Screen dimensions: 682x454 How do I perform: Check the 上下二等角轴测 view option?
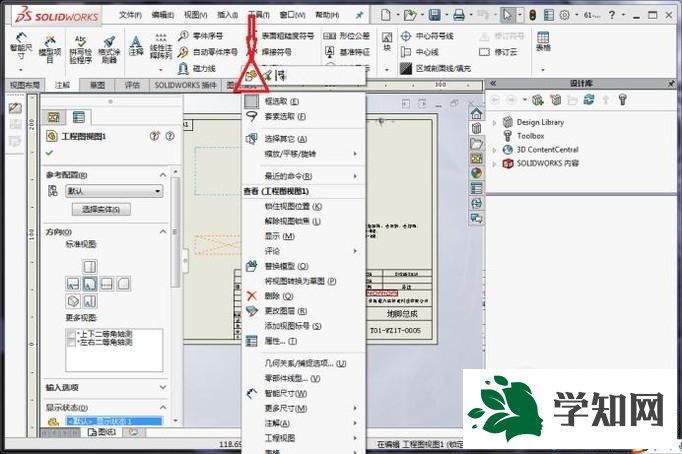(71, 334)
